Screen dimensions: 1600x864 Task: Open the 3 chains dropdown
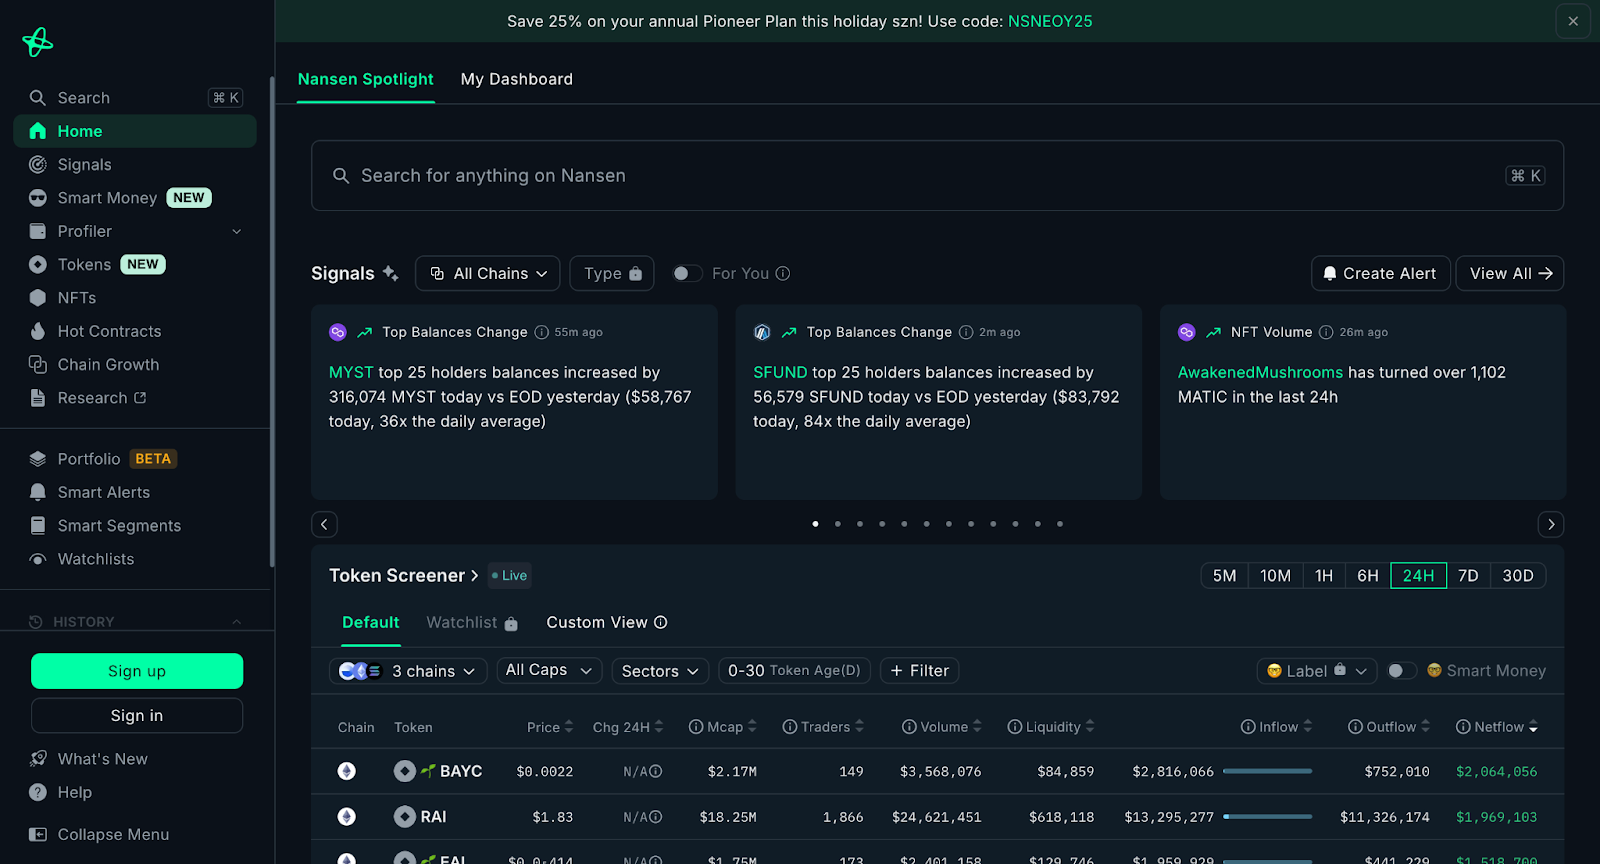(408, 671)
